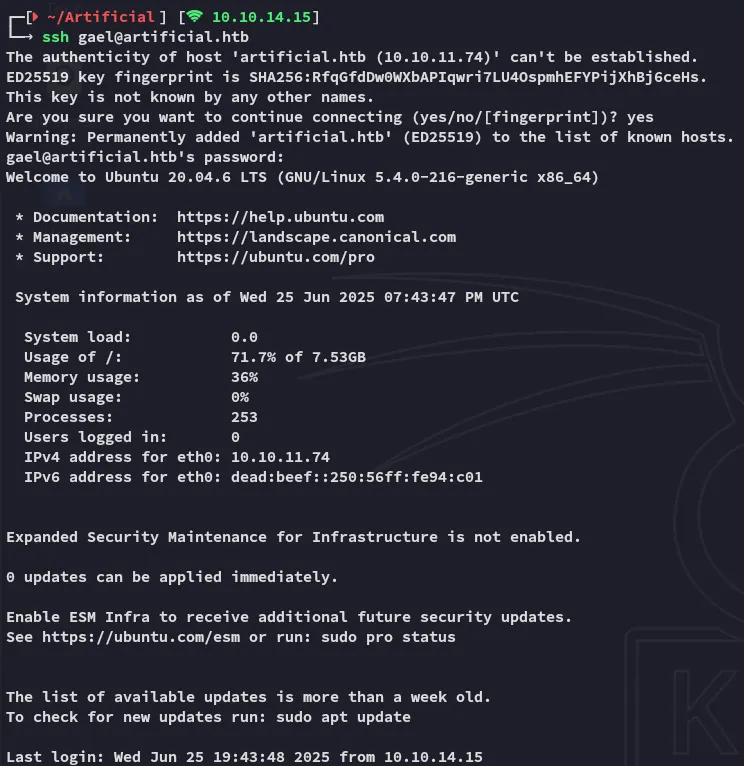The width and height of the screenshot is (744, 766).
Task: Click the disk usage value 71.7% of 7.53GB
Action: pos(298,357)
